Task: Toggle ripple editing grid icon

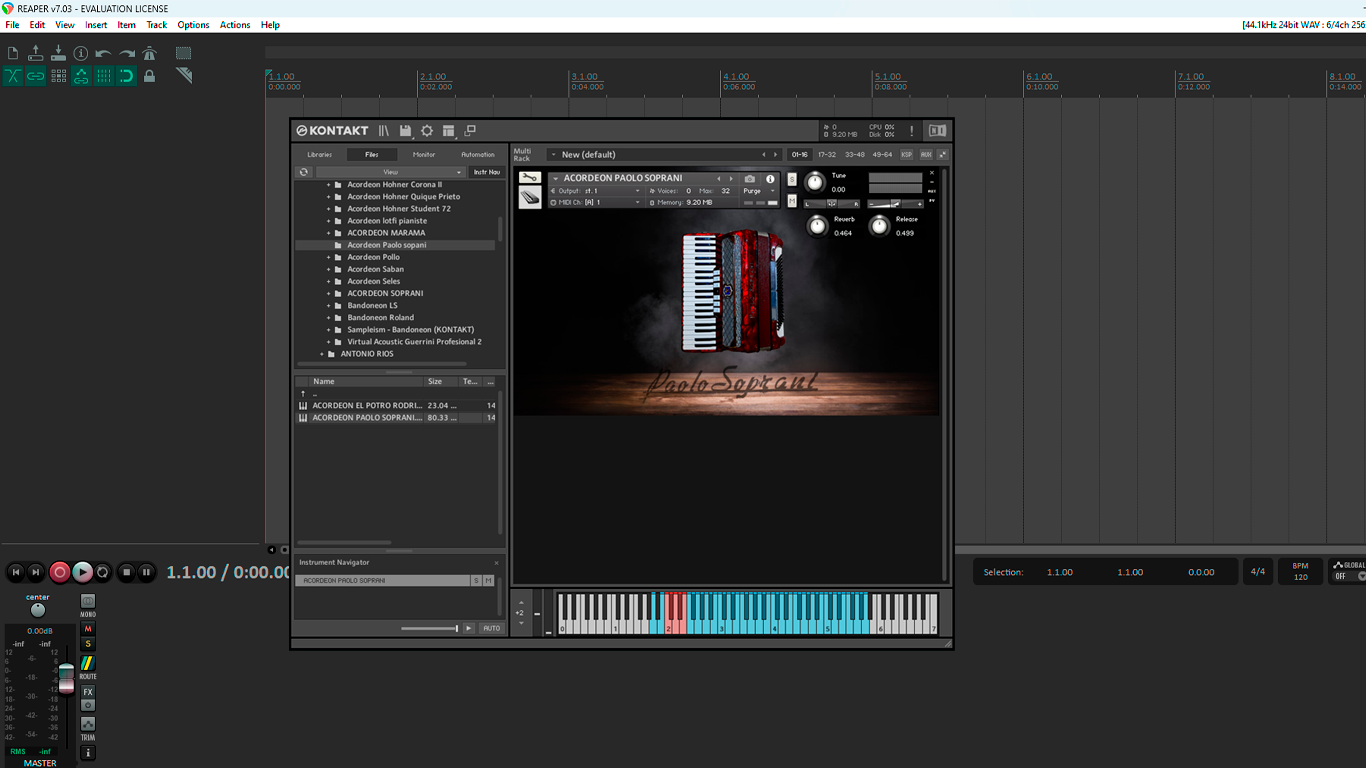Action: 58,76
